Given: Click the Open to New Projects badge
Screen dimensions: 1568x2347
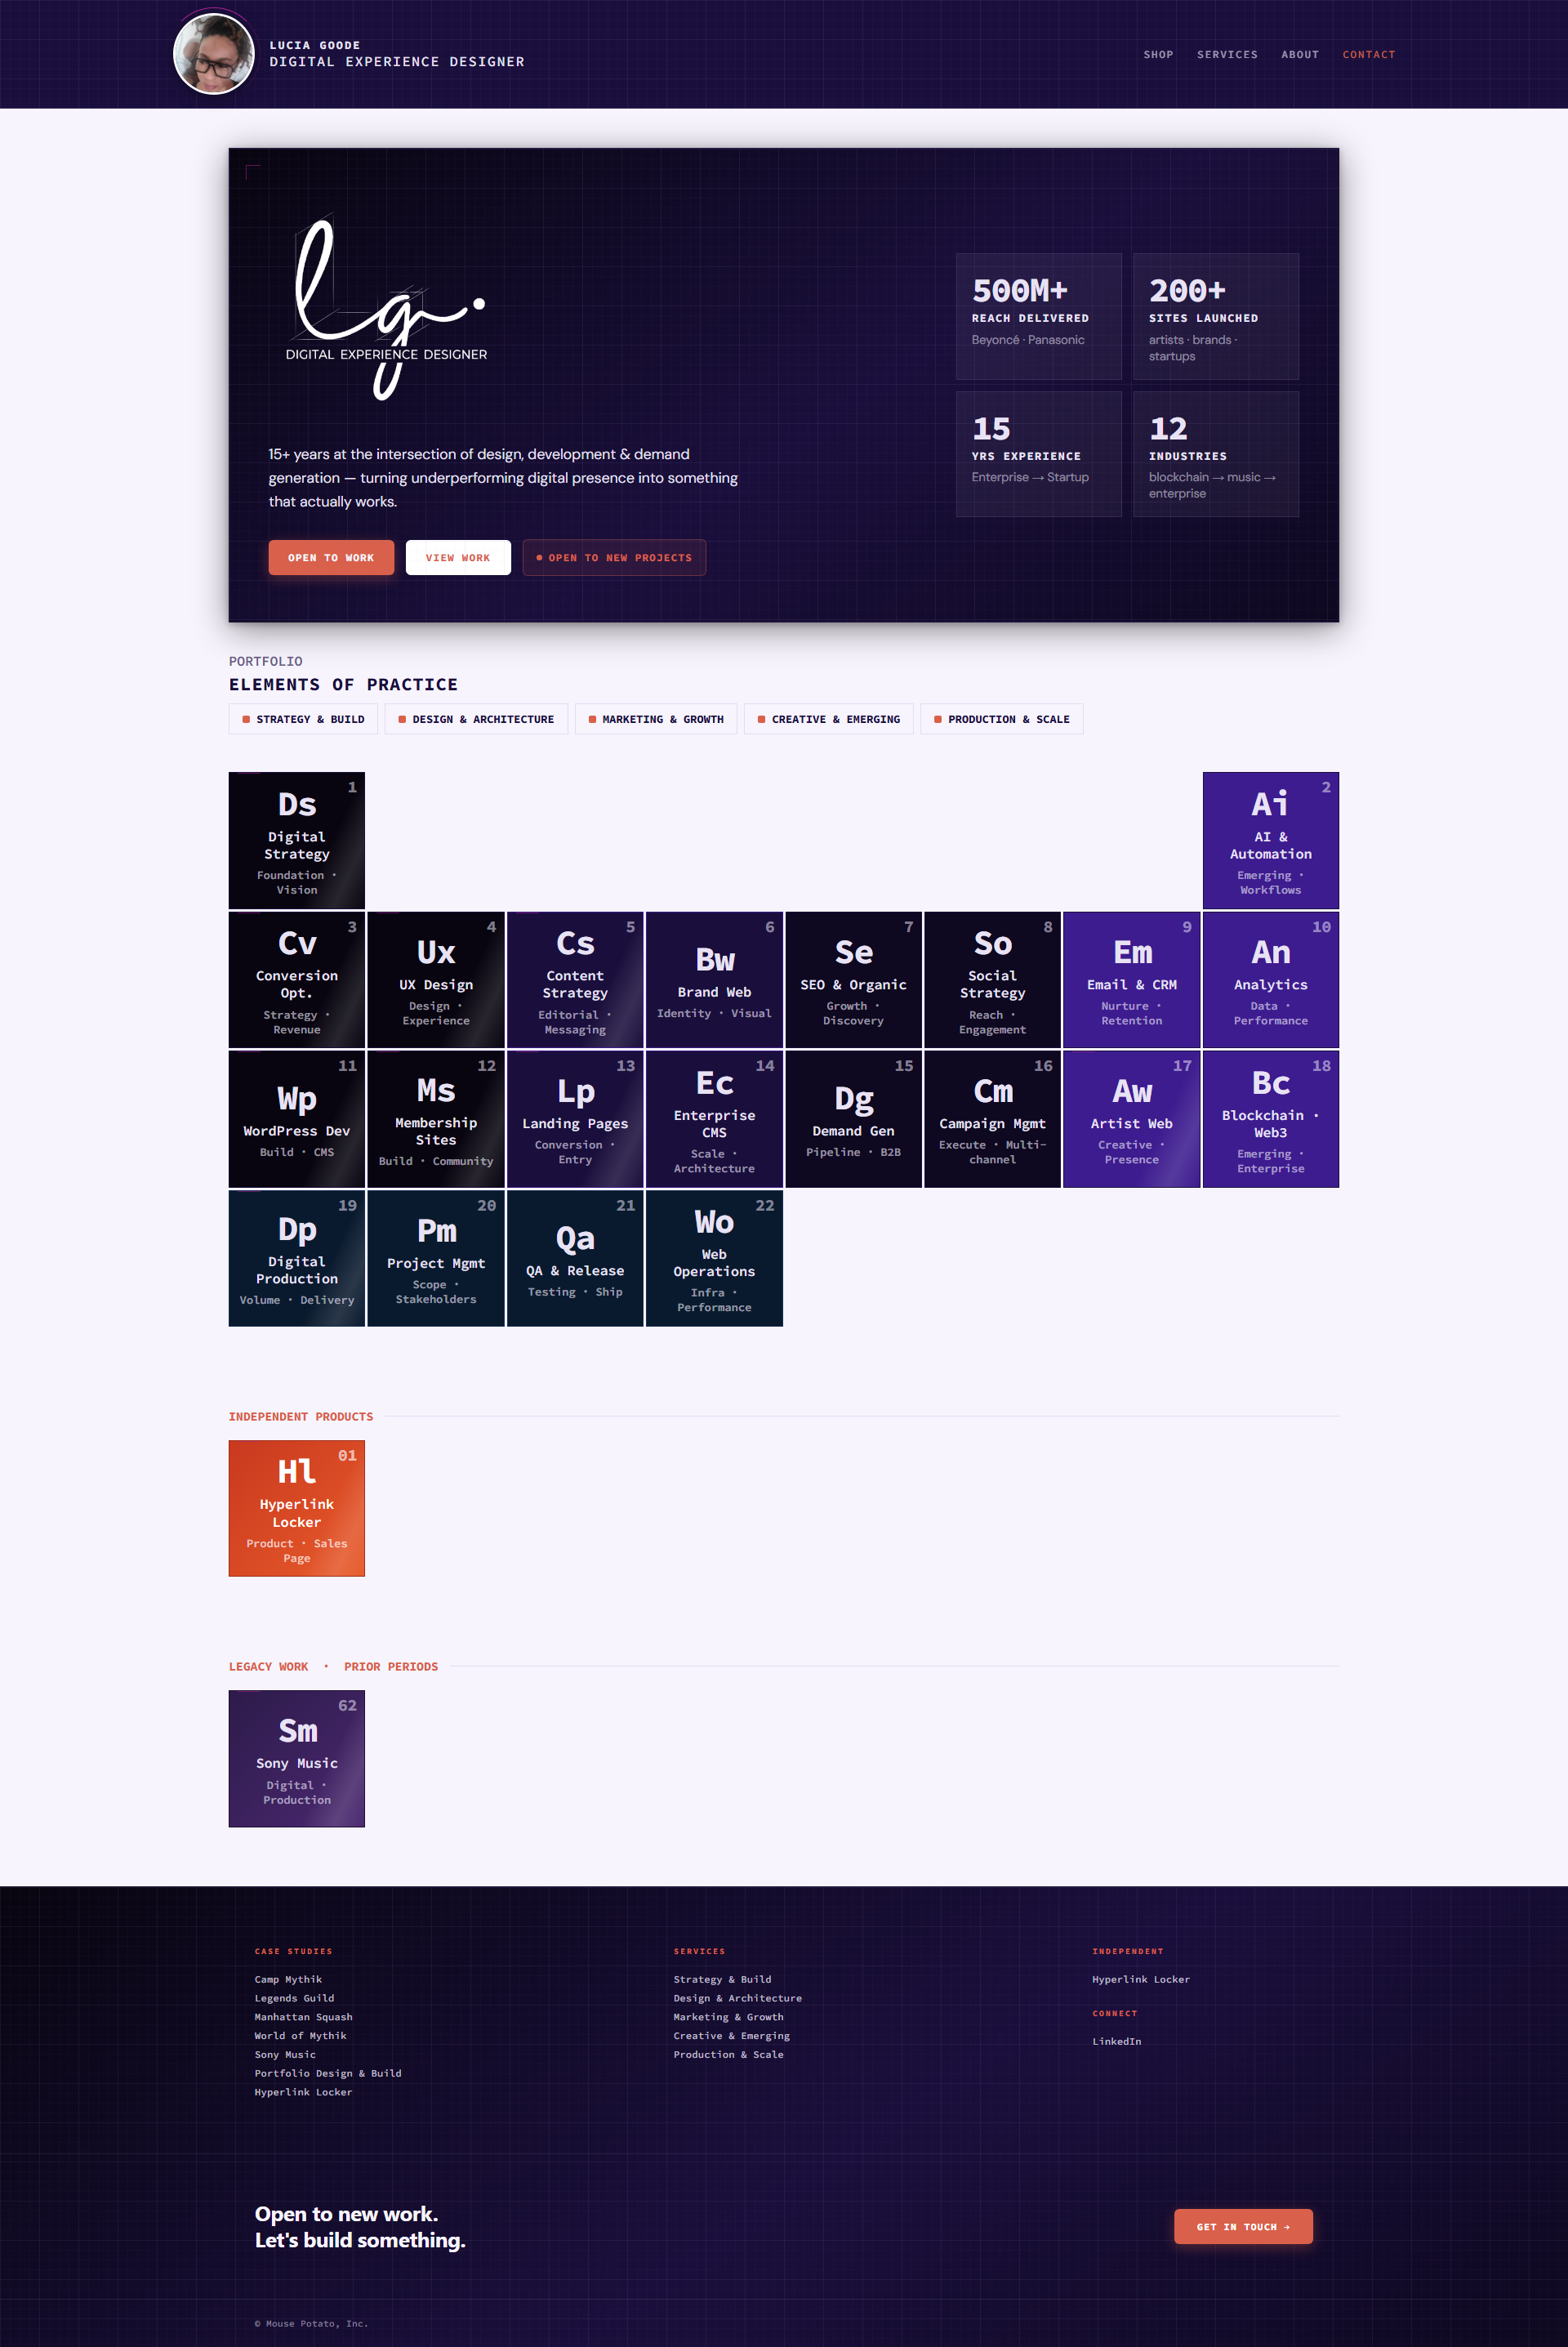Looking at the screenshot, I should [614, 558].
